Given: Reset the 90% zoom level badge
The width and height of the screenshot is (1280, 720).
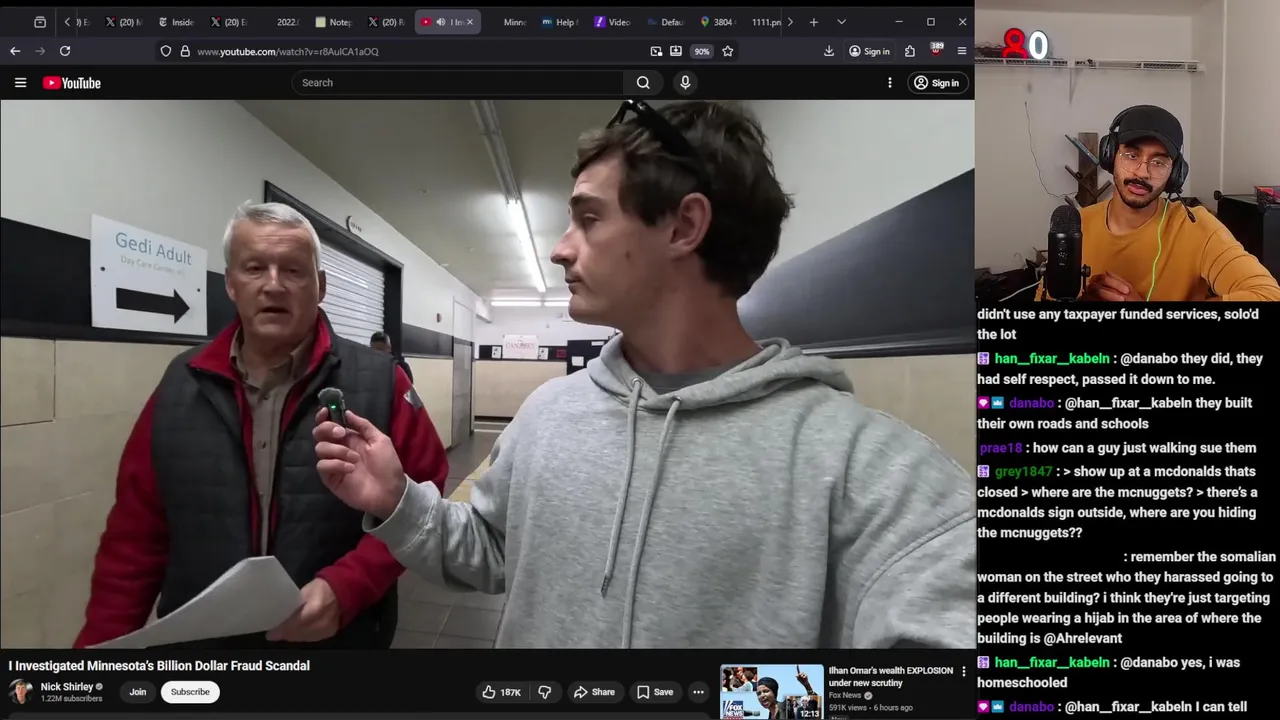Looking at the screenshot, I should point(702,51).
